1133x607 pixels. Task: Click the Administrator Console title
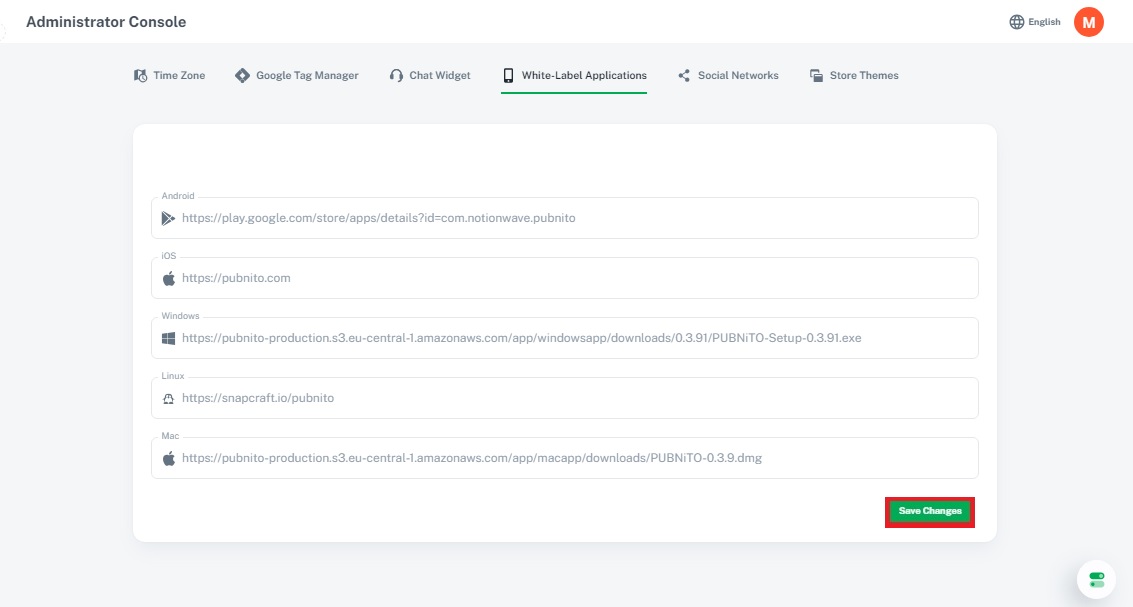click(106, 22)
